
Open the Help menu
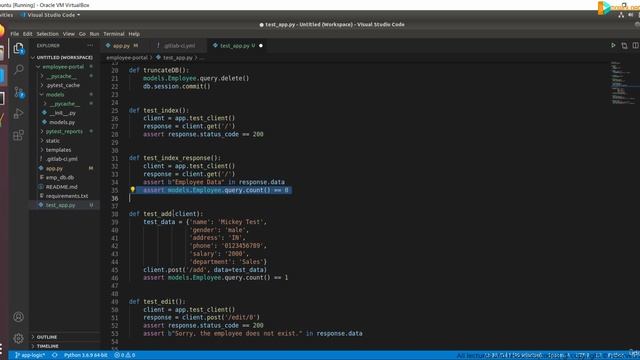[134, 34]
